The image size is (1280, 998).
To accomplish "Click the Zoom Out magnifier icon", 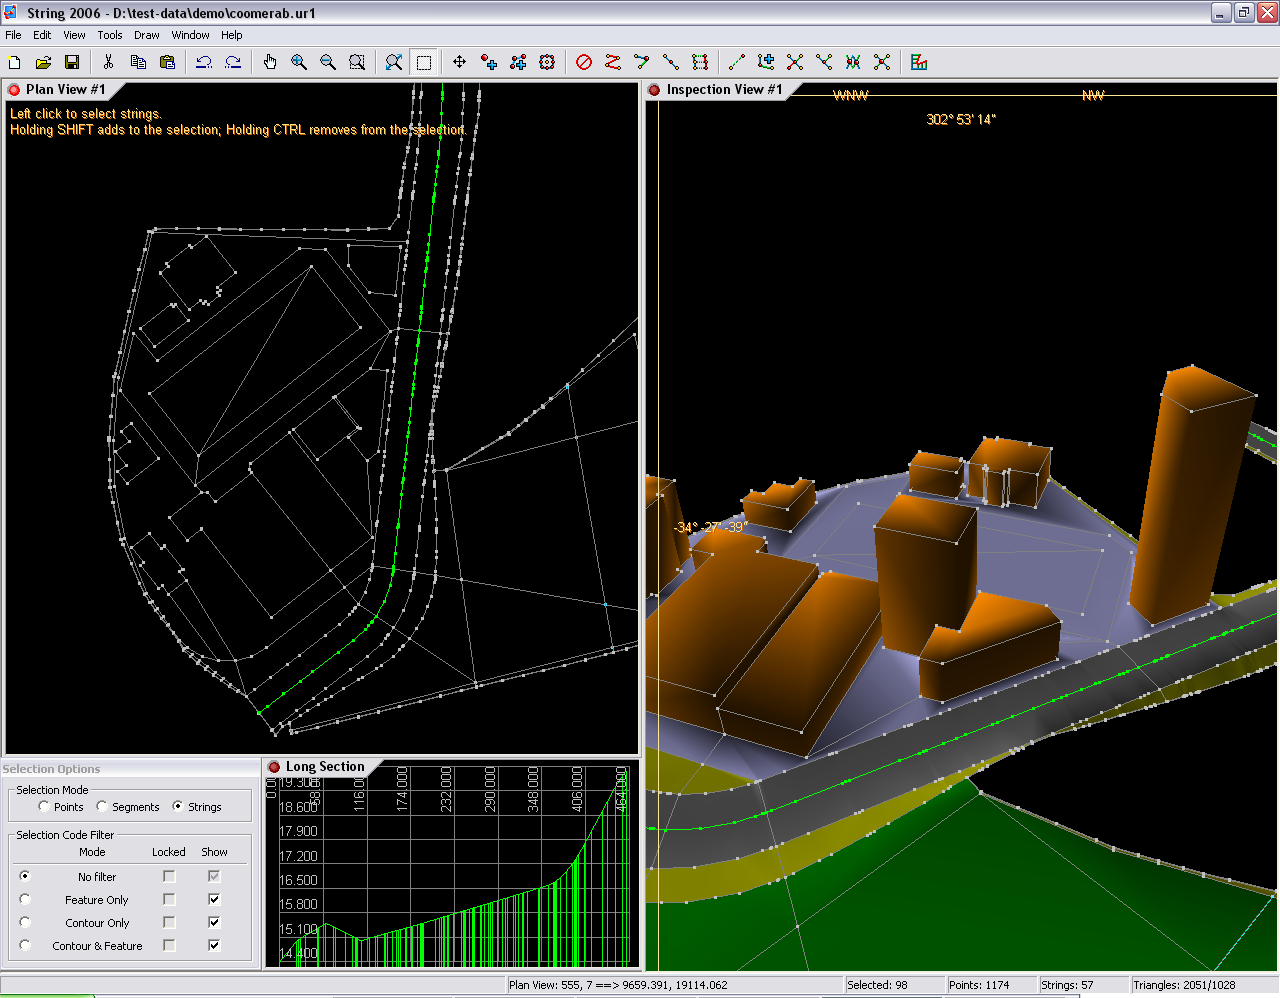I will [x=328, y=62].
